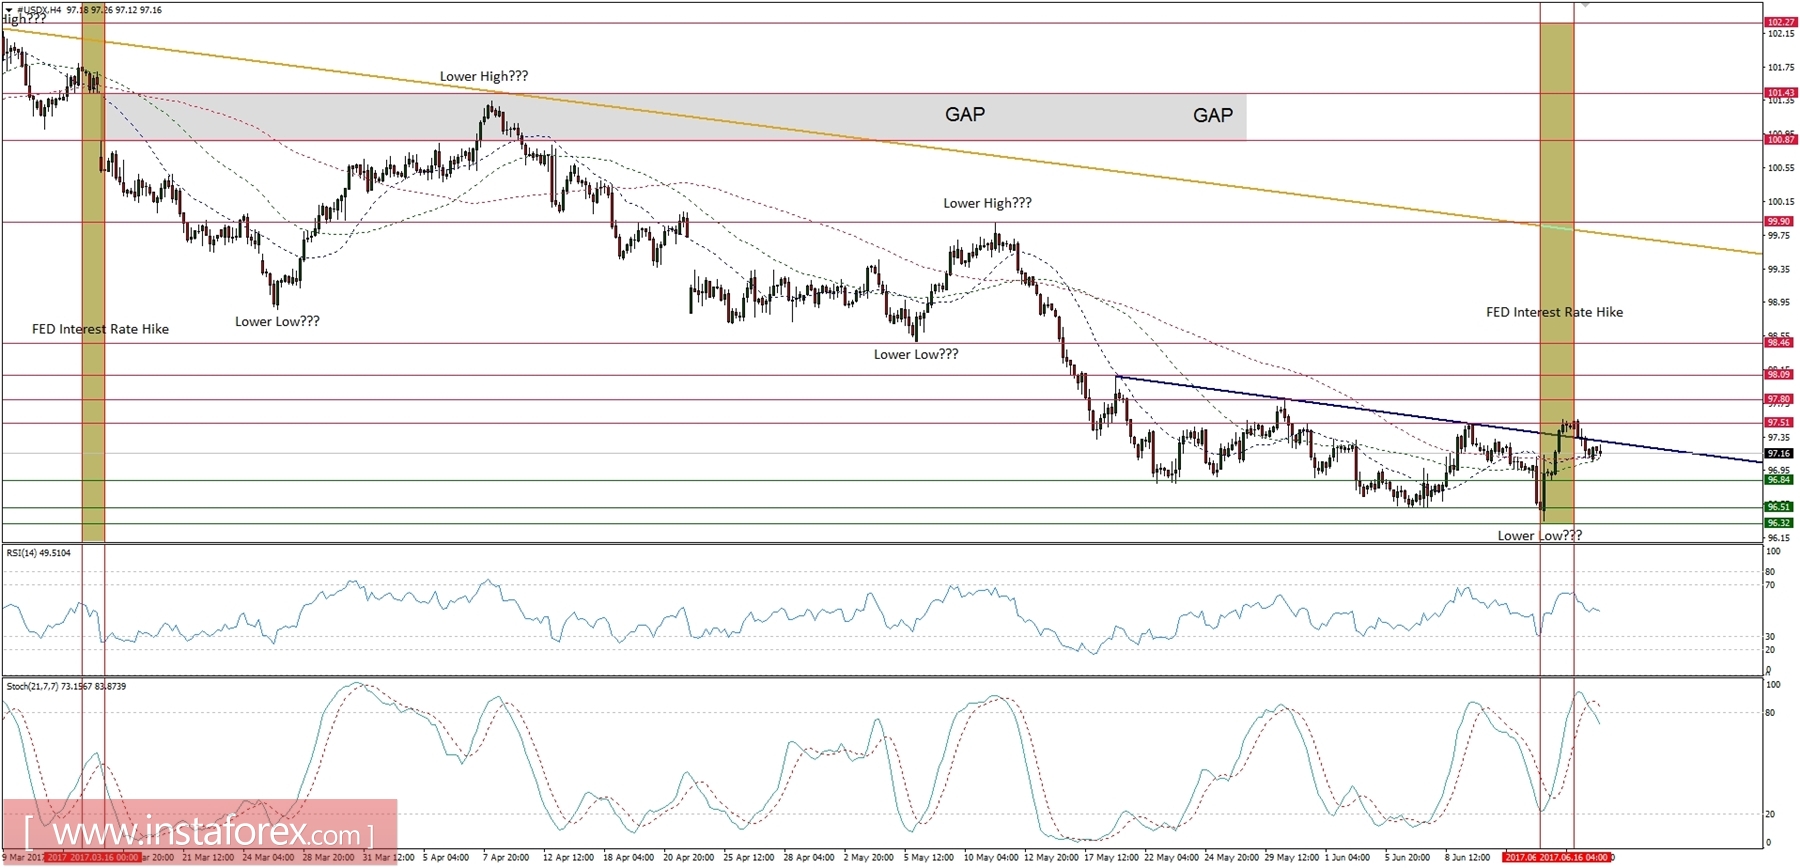Click the 102.15 price axis value
This screenshot has width=1800, height=868.
[x=1780, y=34]
